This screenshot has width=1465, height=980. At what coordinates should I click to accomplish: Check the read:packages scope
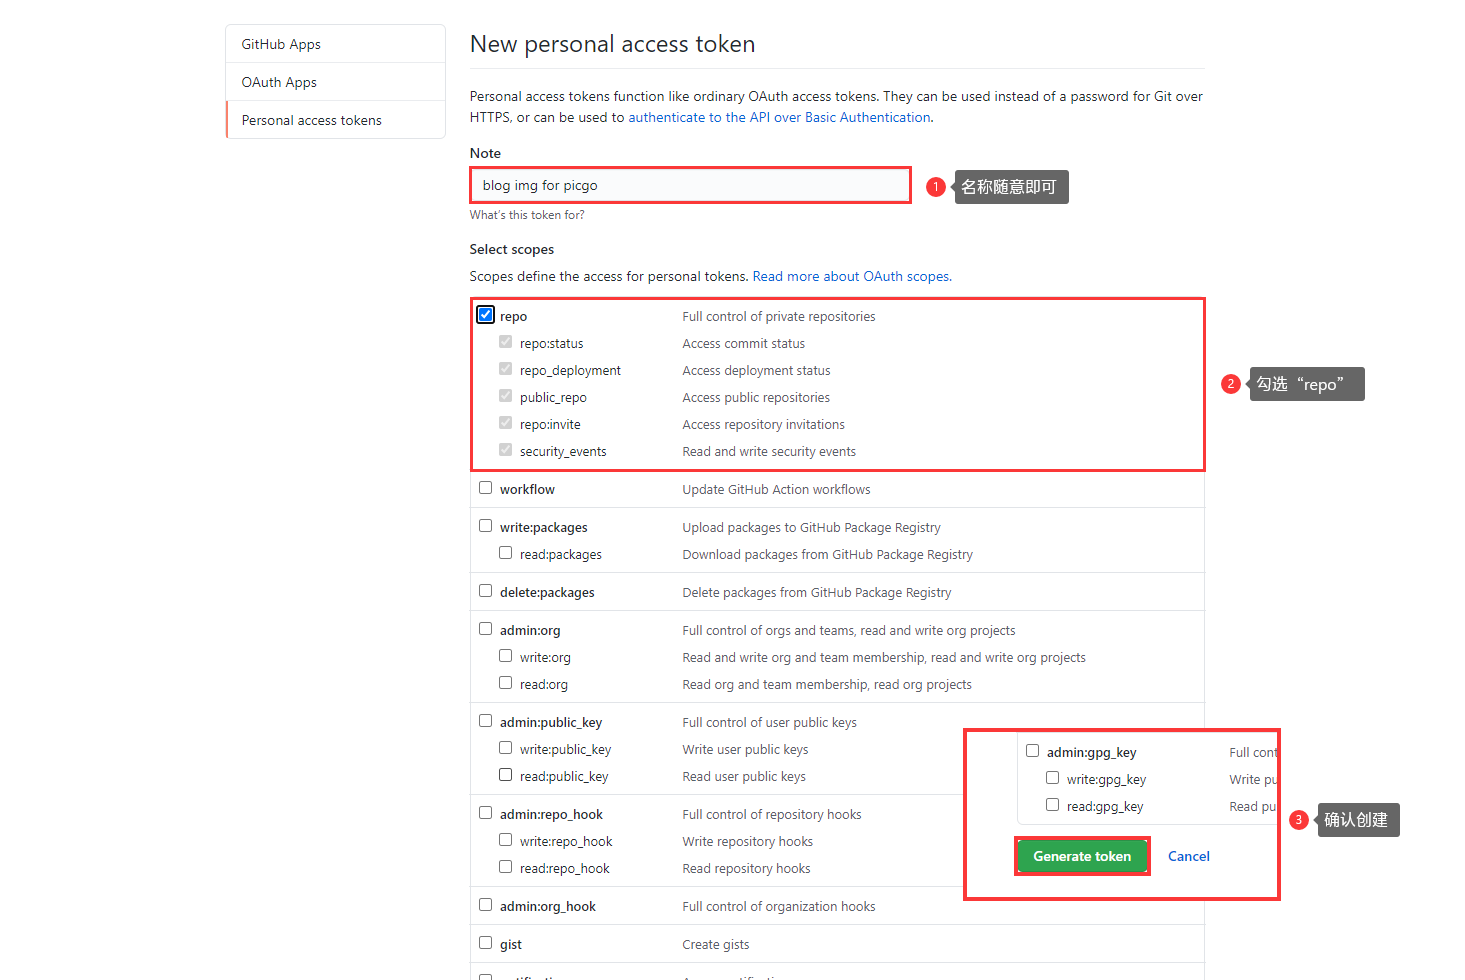click(x=506, y=553)
